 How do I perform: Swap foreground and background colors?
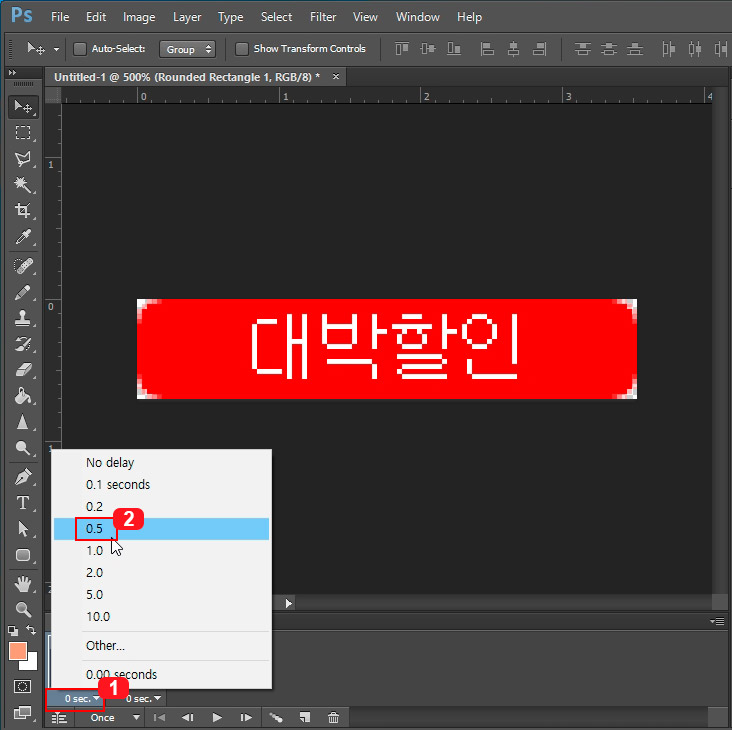pos(31,630)
